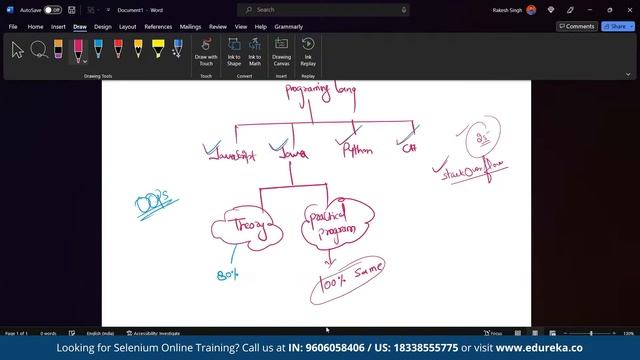The width and height of the screenshot is (640, 360).
Task: Click the zoom out minus button
Action: tap(565, 333)
